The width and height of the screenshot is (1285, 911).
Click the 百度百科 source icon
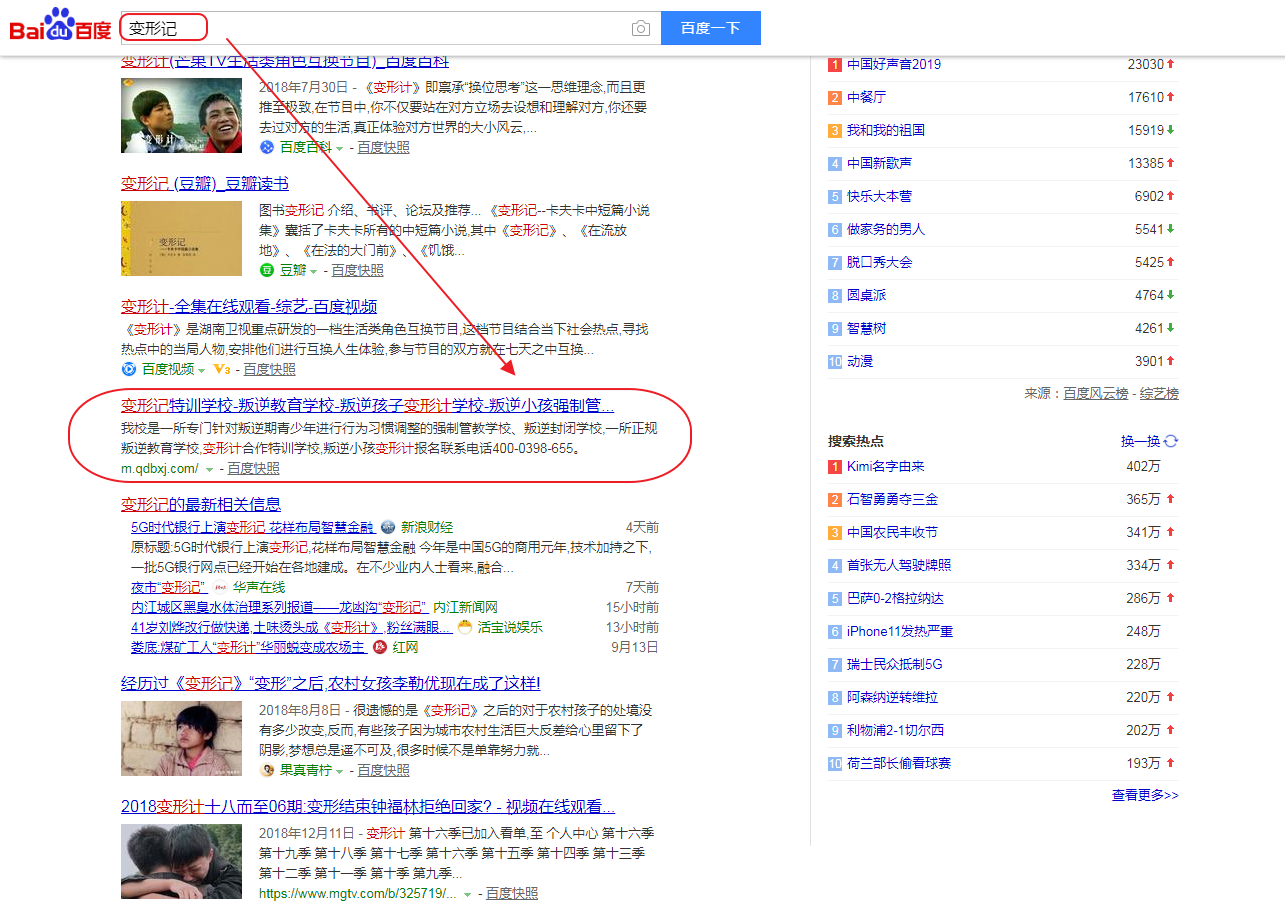pyautogui.click(x=267, y=147)
